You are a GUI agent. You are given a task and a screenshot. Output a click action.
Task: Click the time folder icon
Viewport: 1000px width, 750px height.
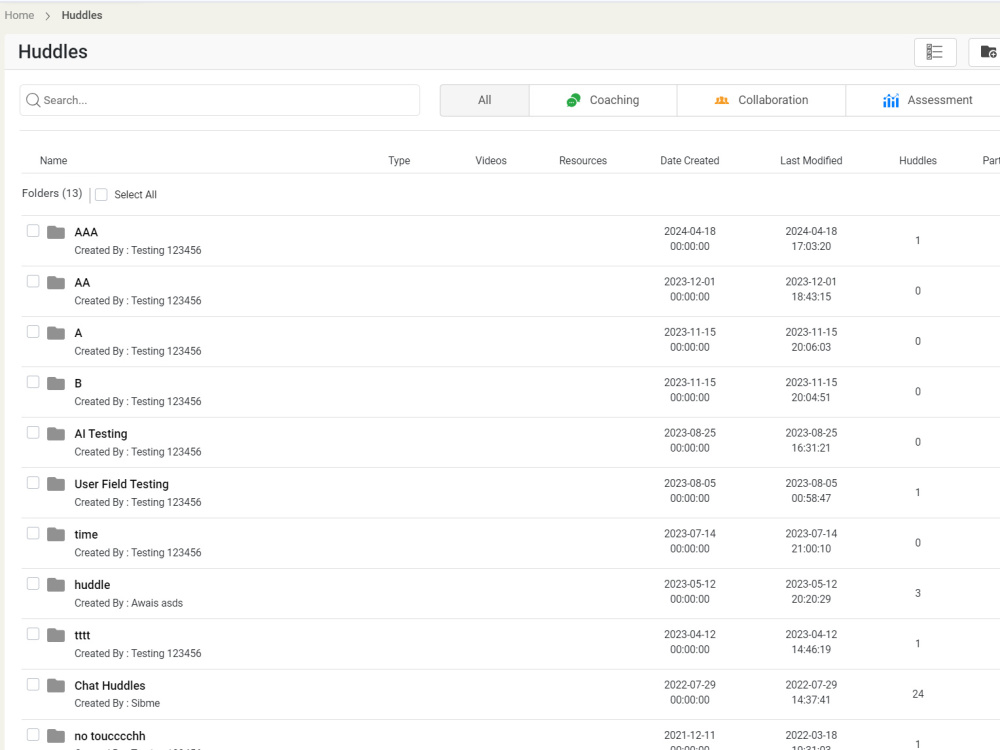(56, 534)
